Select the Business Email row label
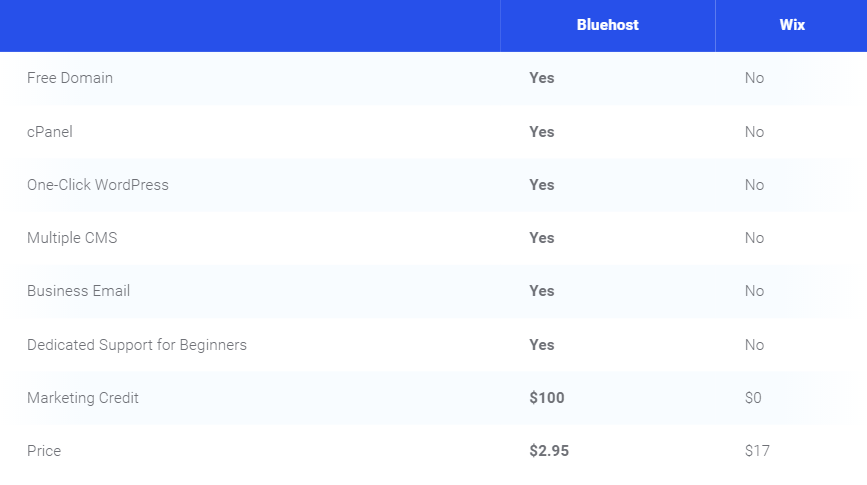 (x=79, y=291)
